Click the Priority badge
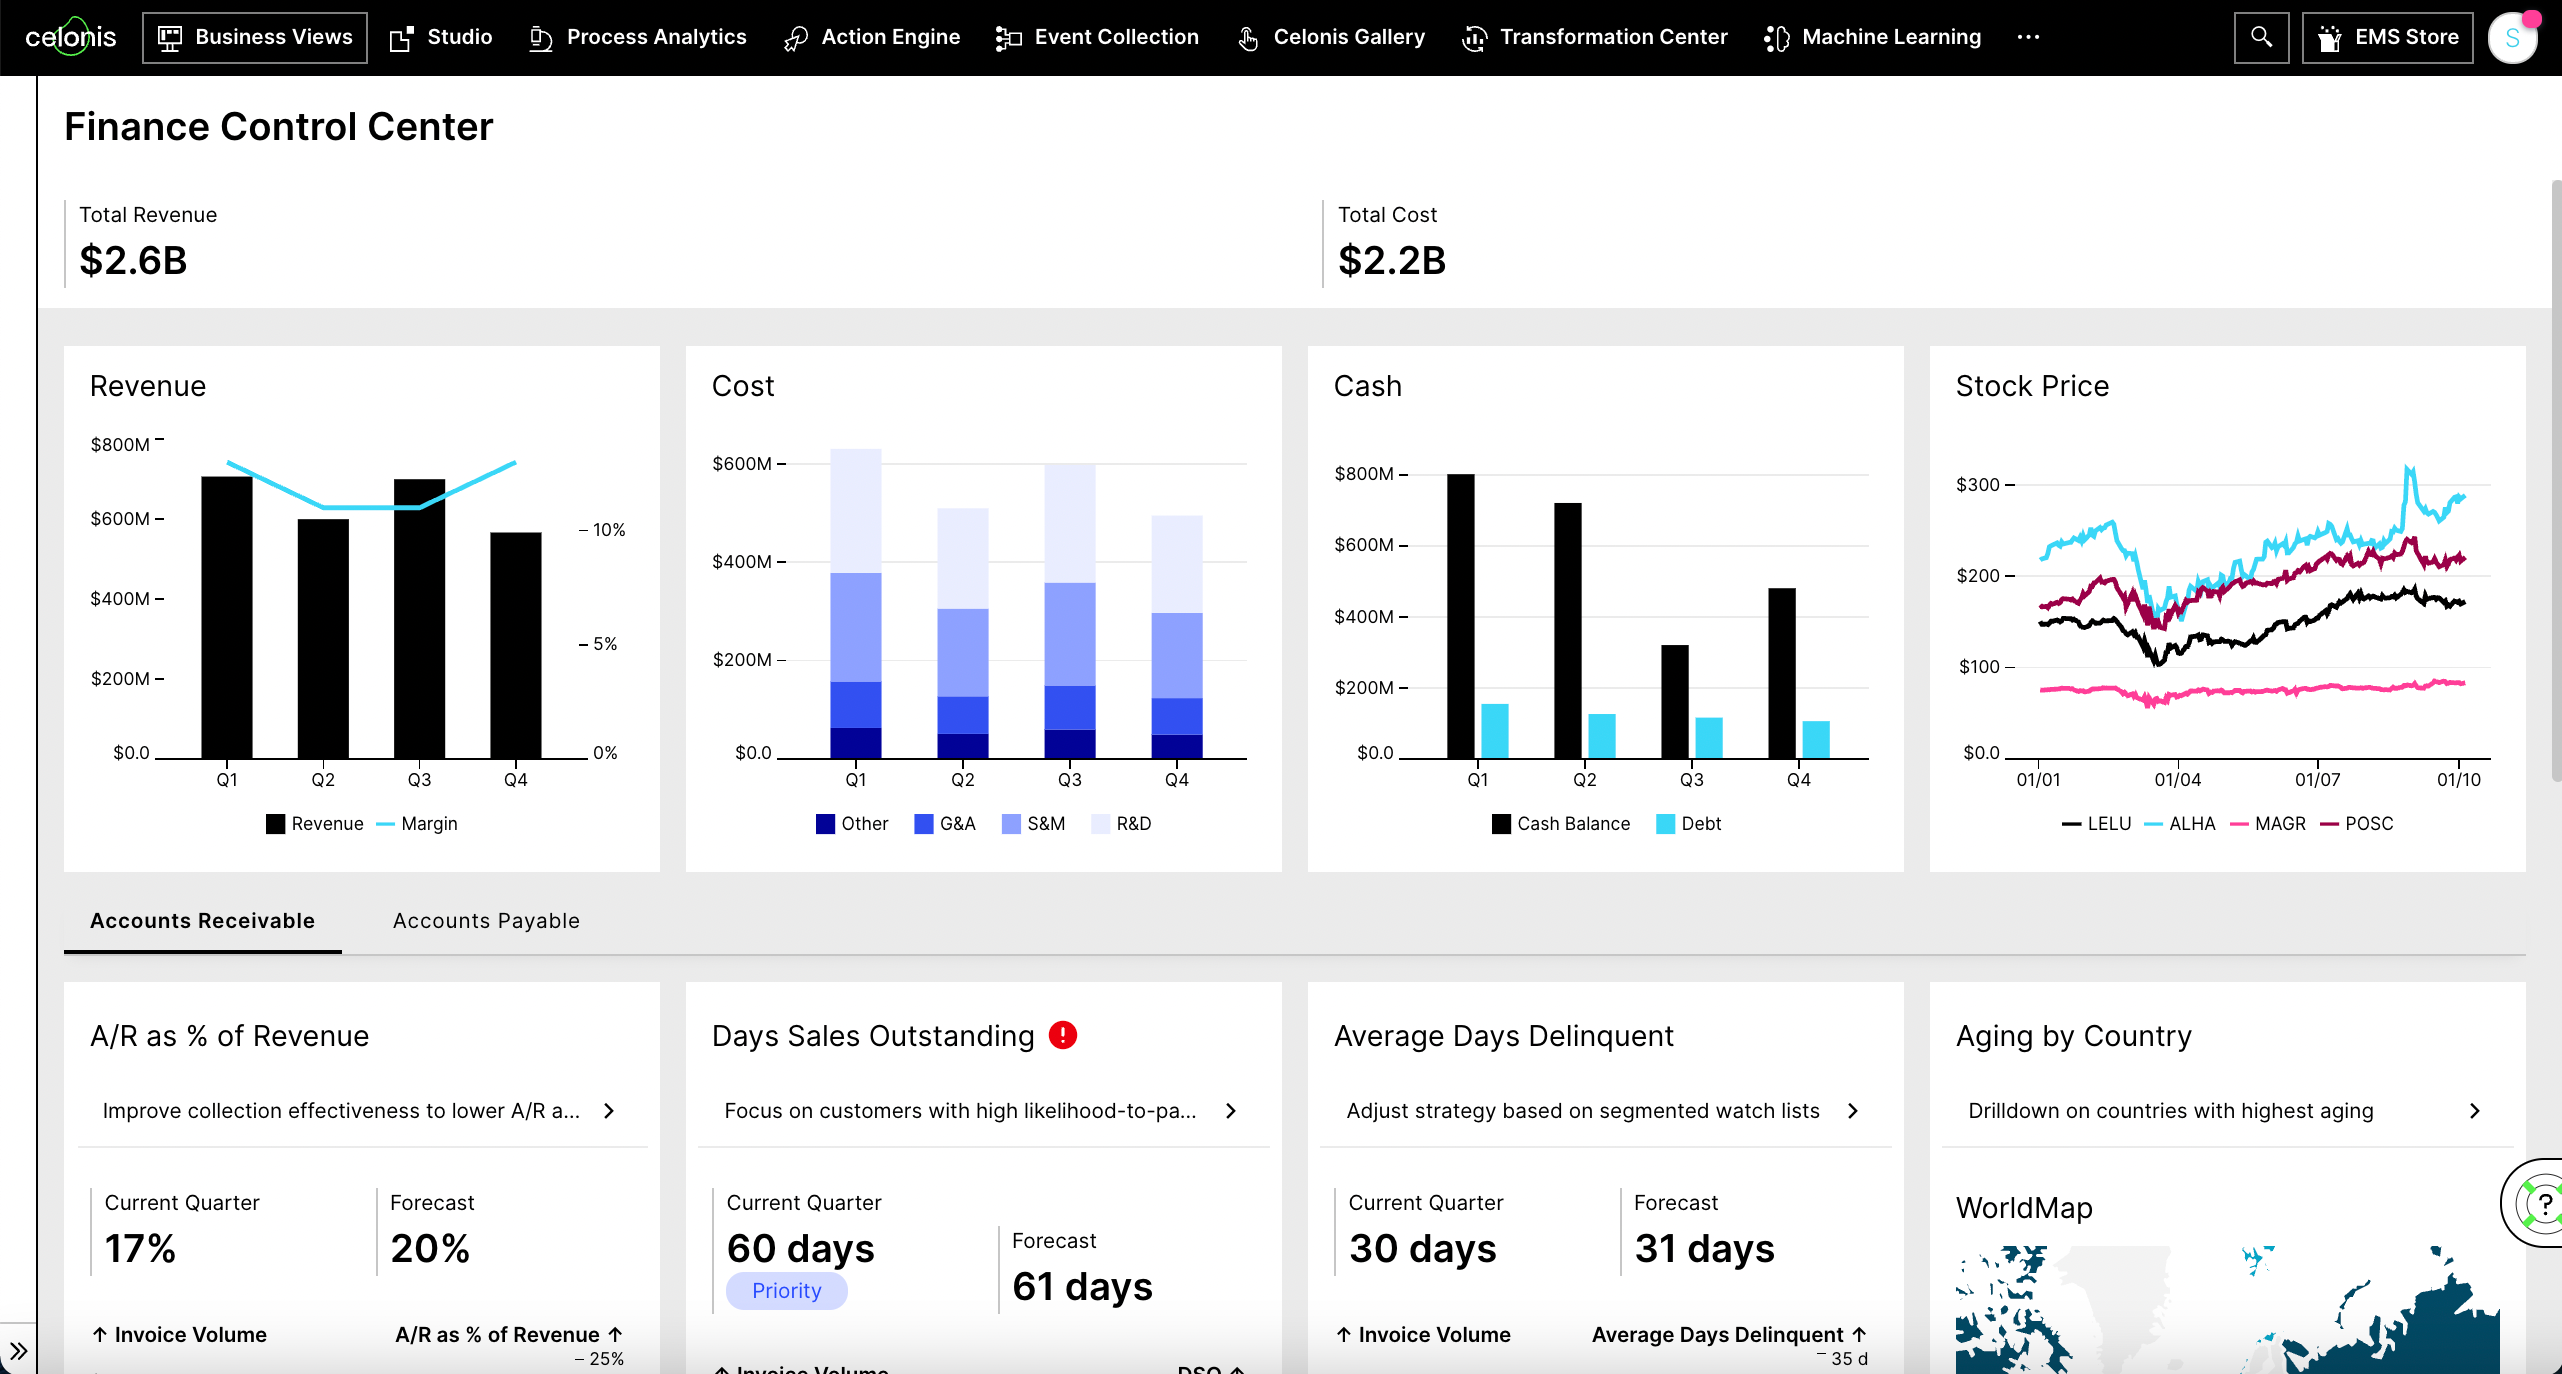 (787, 1290)
